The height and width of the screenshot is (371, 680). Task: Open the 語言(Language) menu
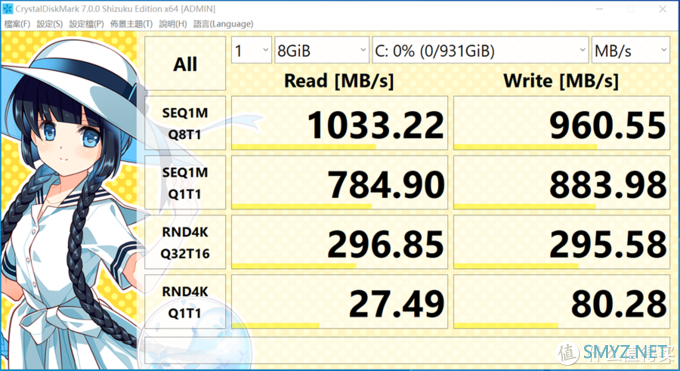coord(223,24)
